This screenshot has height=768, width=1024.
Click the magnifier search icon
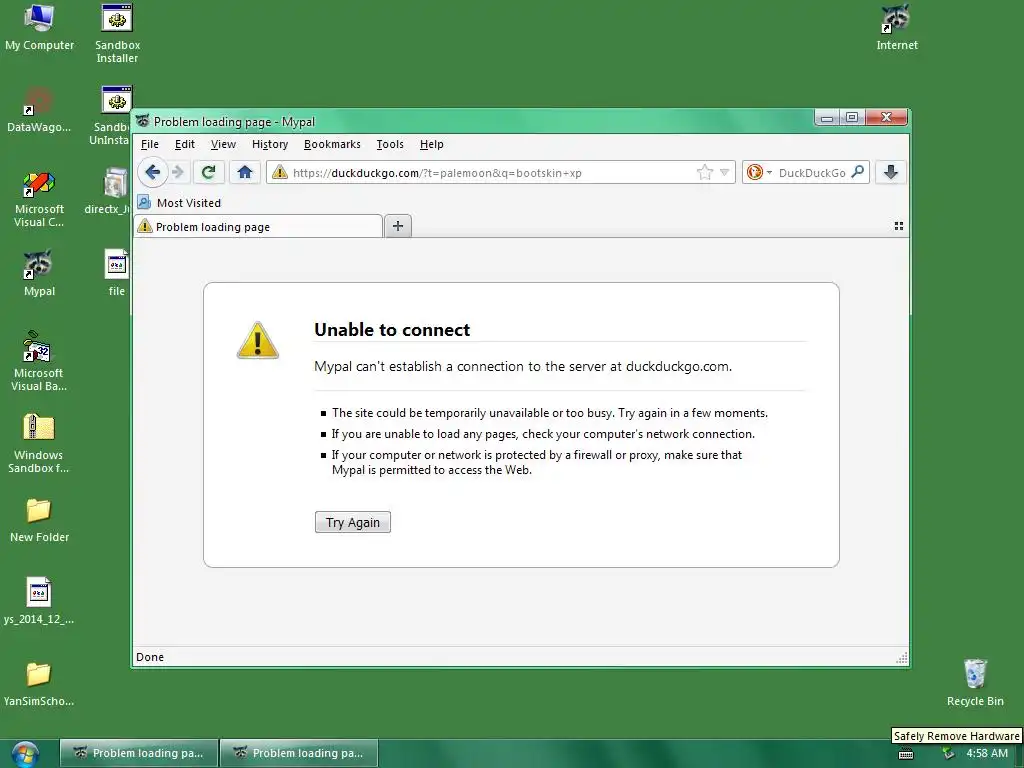click(x=858, y=172)
